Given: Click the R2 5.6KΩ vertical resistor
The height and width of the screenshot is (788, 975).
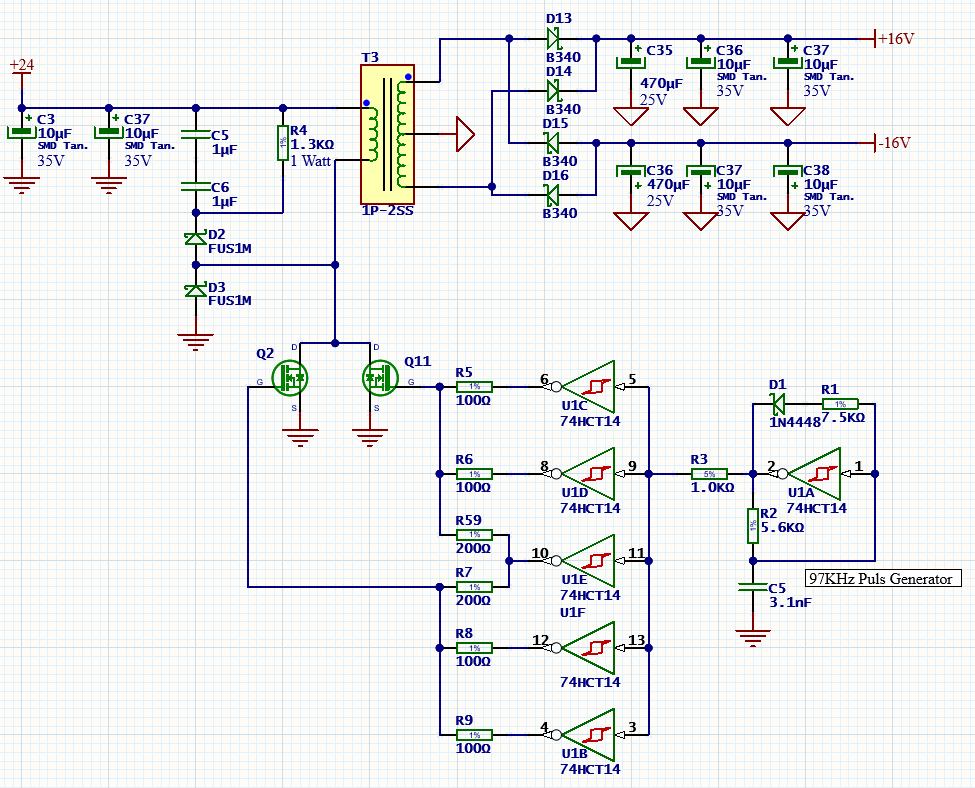Looking at the screenshot, I should 753,524.
